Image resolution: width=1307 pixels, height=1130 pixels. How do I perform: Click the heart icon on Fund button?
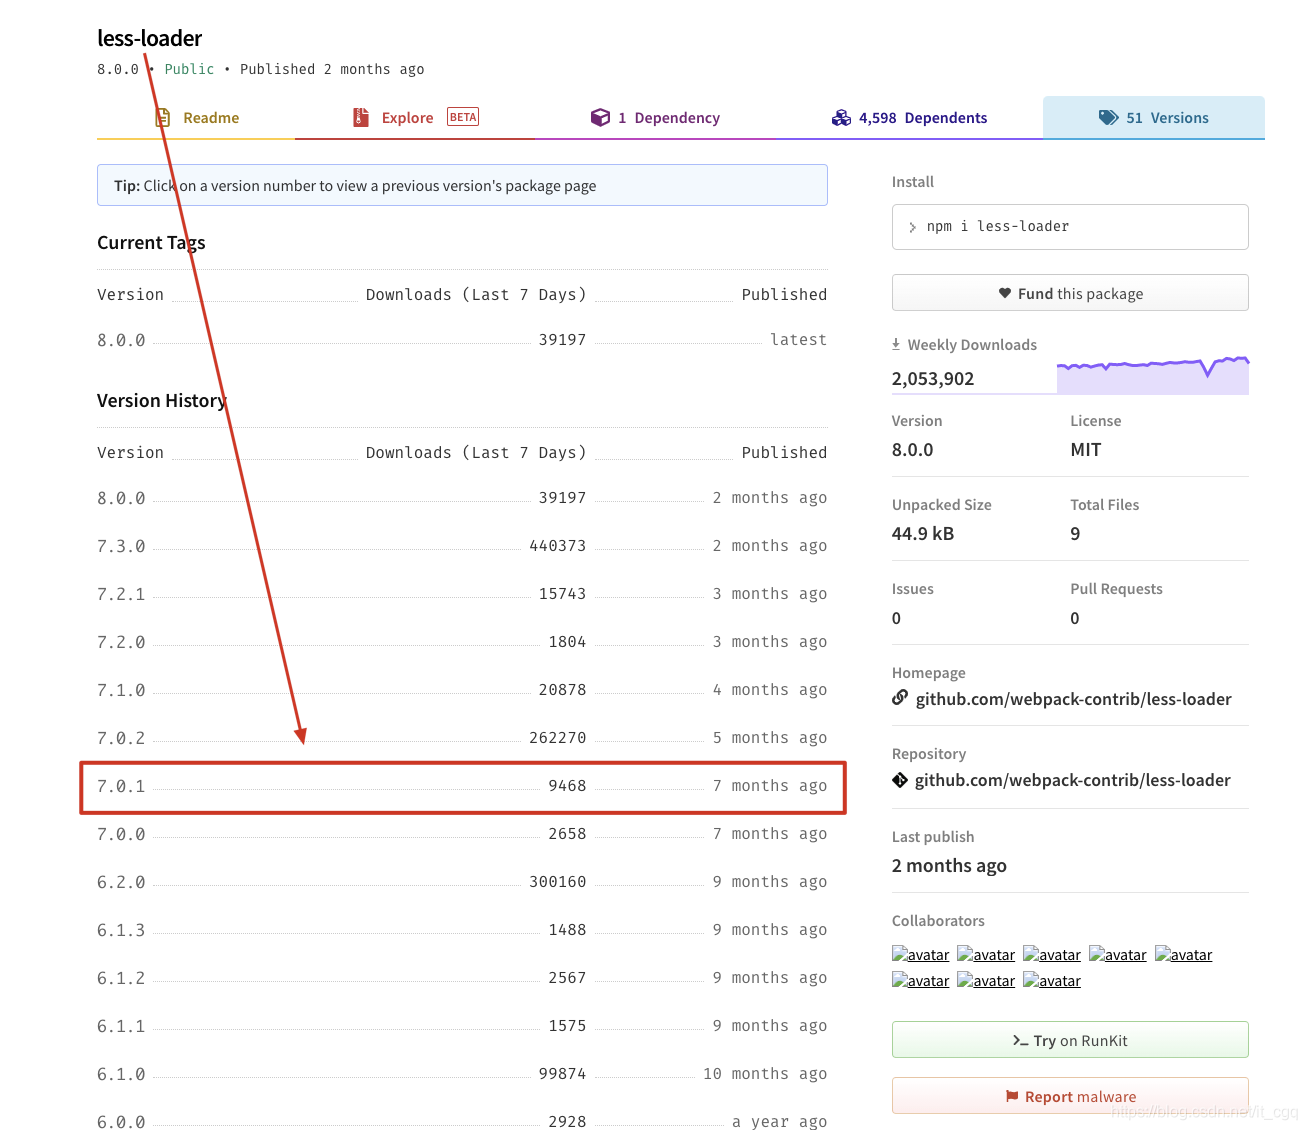point(1005,293)
